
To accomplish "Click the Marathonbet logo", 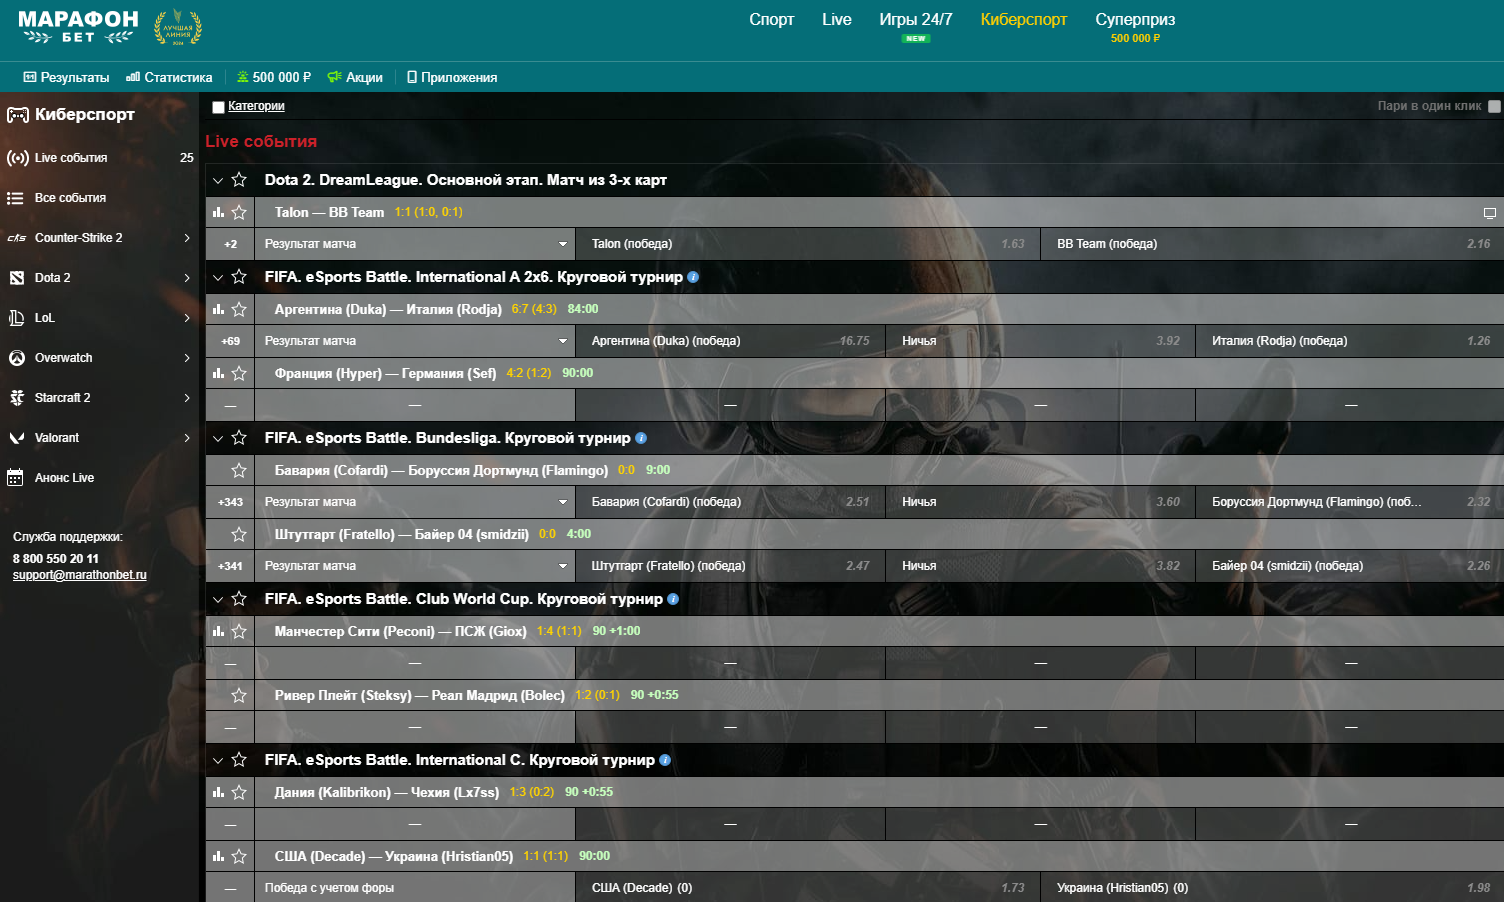I will 78,27.
